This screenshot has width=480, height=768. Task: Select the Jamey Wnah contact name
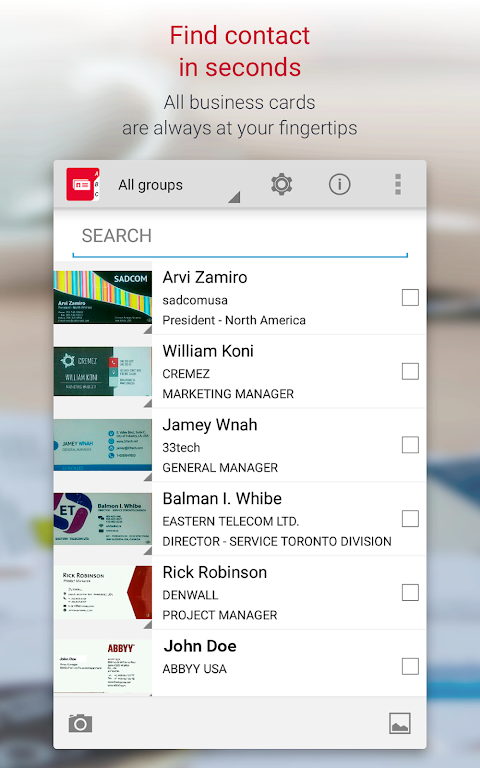click(x=210, y=425)
